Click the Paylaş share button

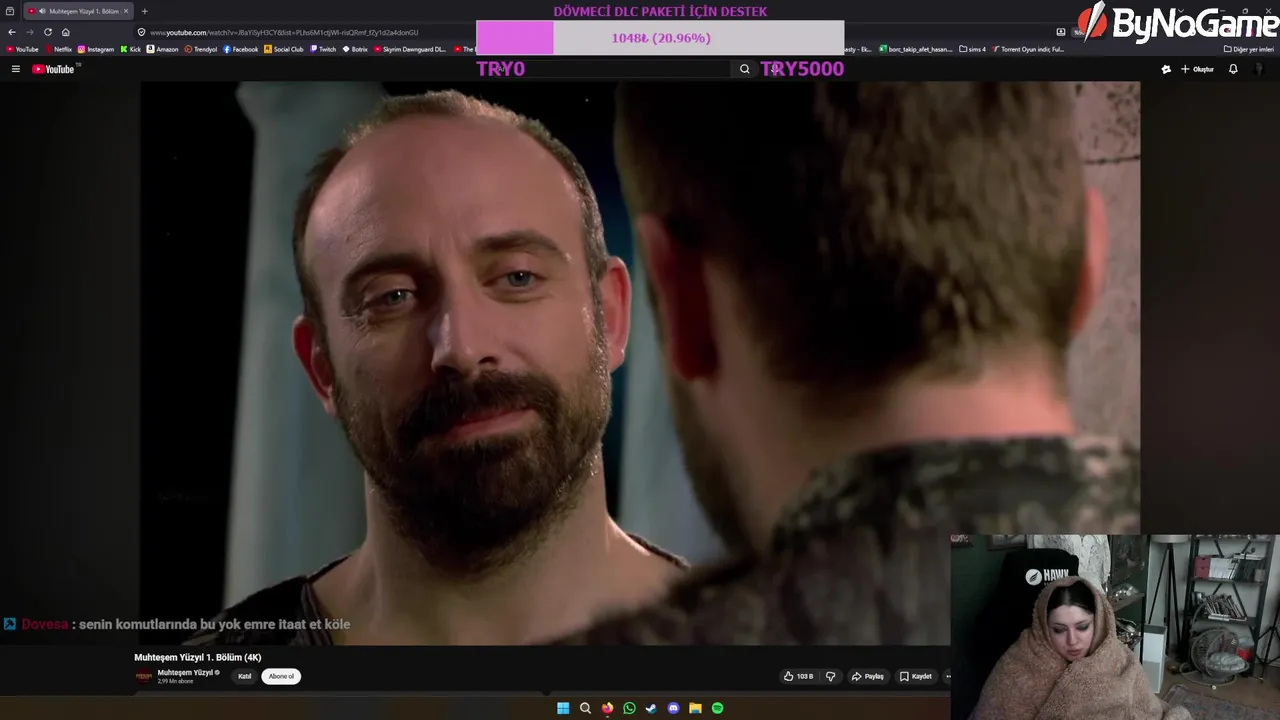(868, 676)
